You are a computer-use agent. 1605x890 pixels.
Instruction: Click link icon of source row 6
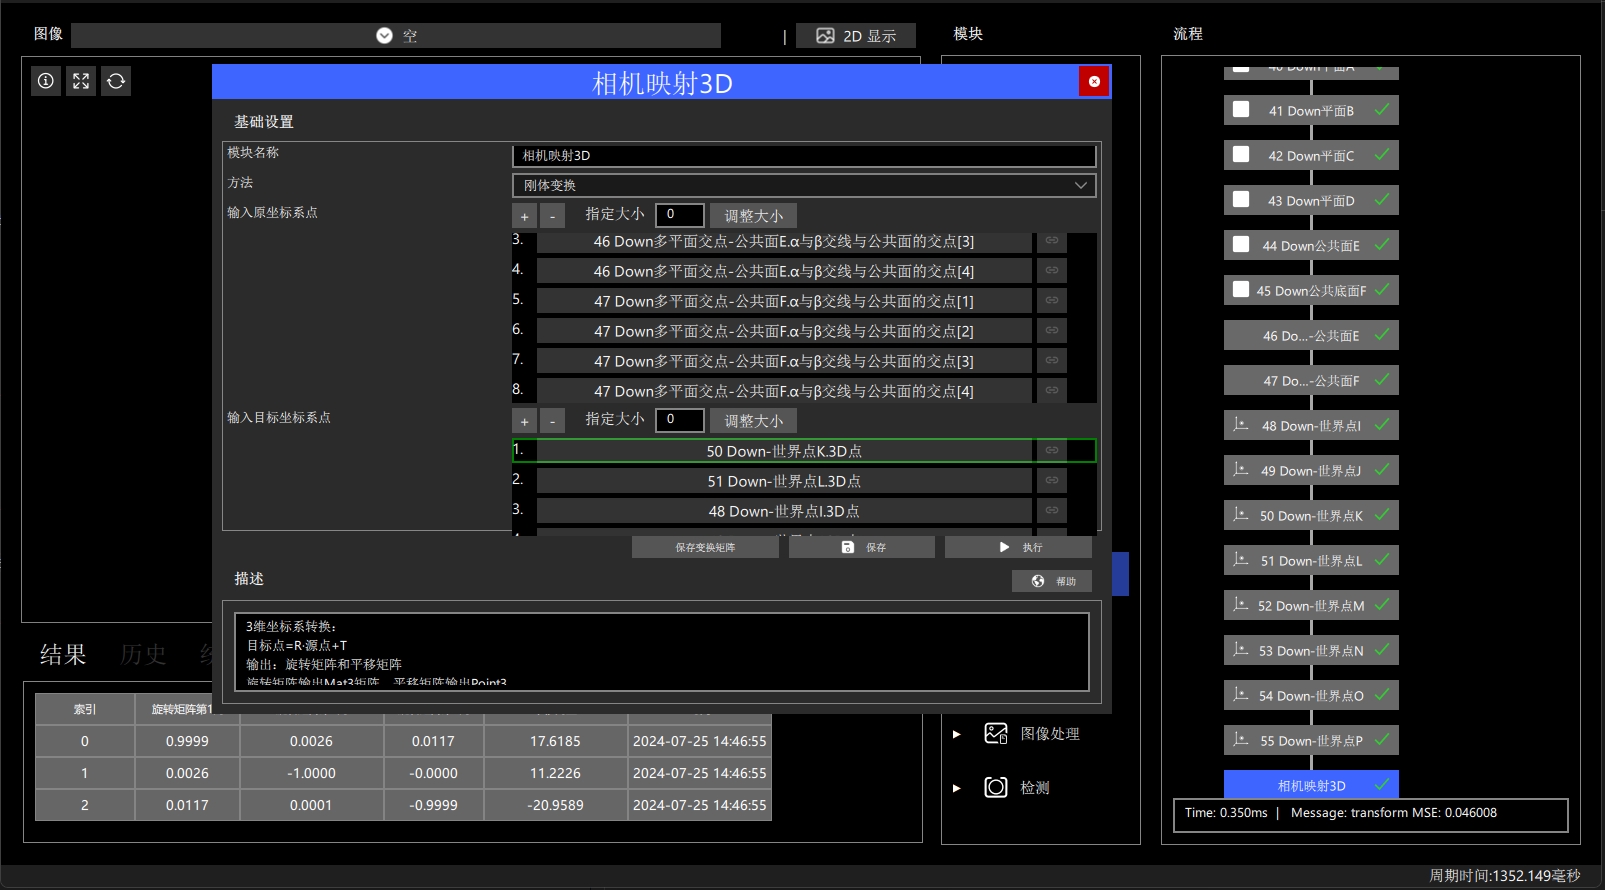pyautogui.click(x=1052, y=330)
